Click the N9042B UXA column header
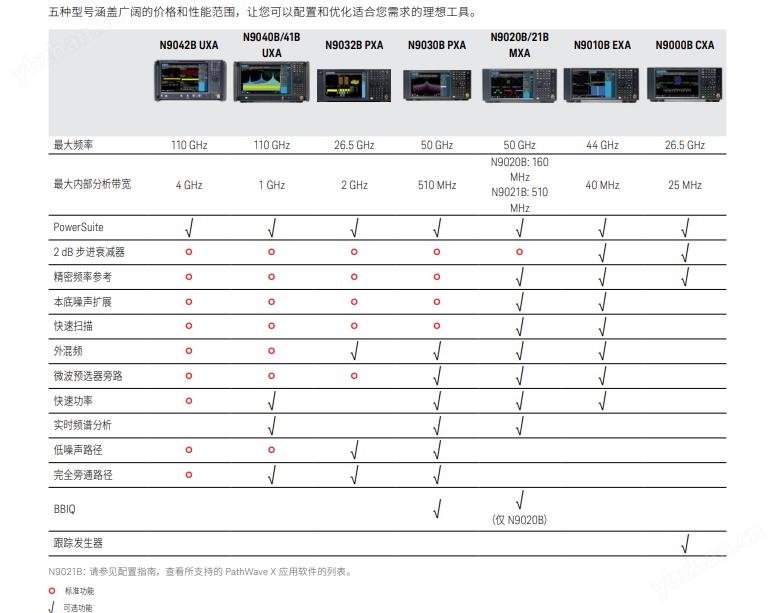 (x=189, y=45)
